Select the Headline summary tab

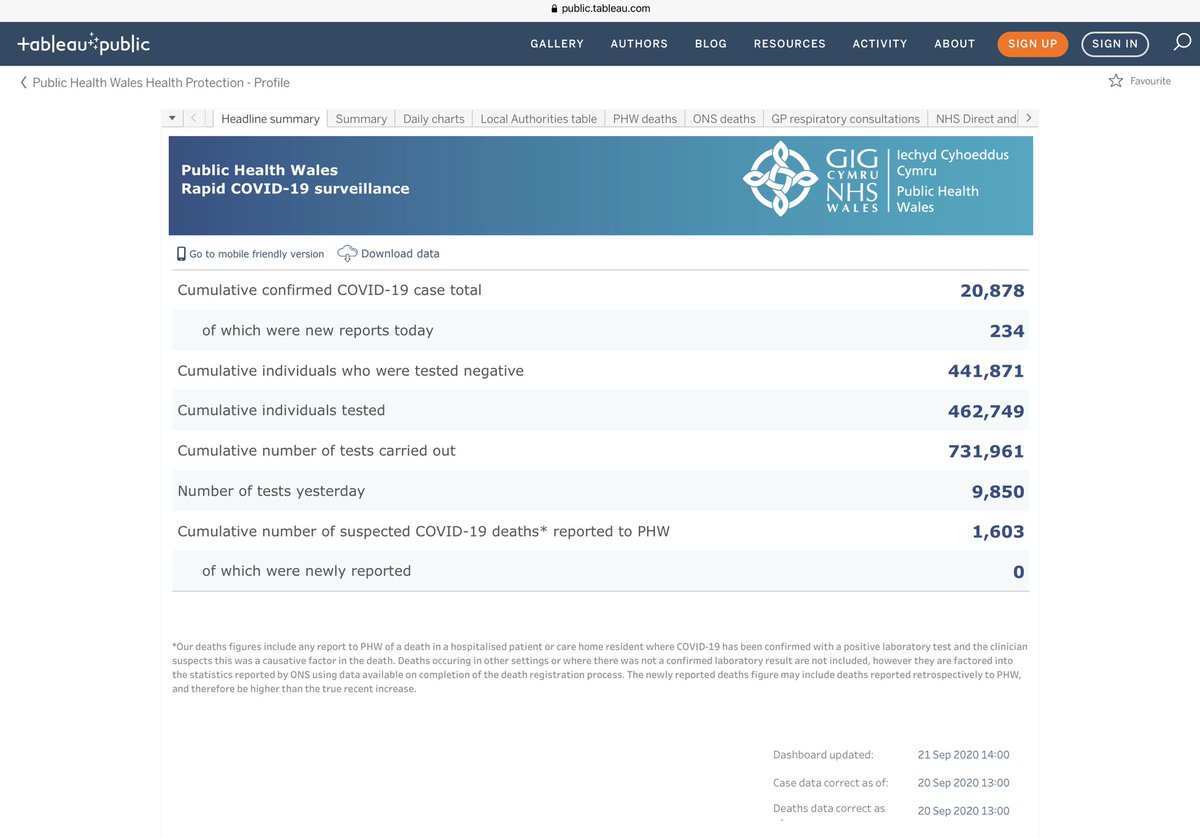coord(270,118)
